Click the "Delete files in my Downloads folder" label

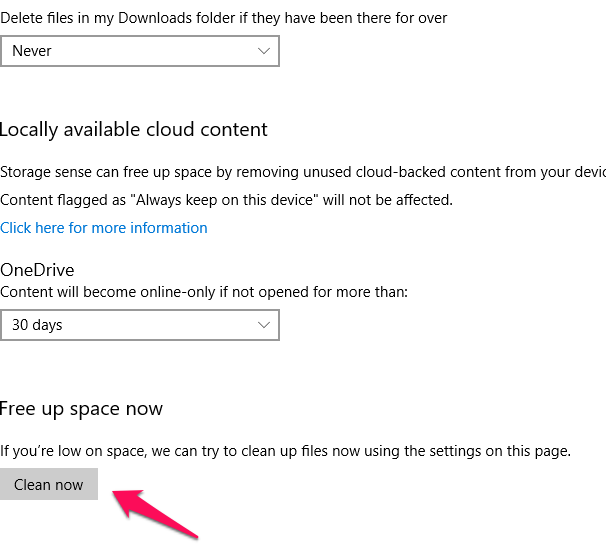223,18
